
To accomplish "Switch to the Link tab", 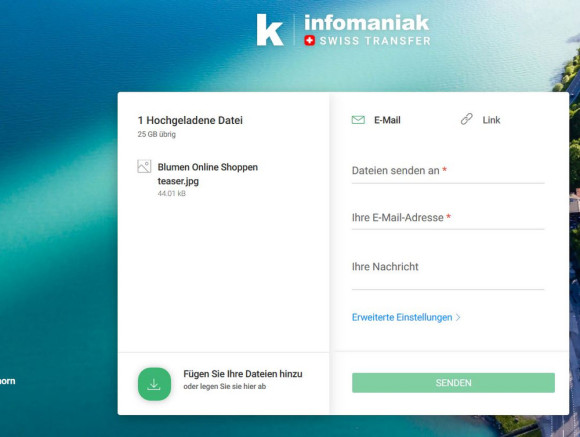I will pos(480,120).
